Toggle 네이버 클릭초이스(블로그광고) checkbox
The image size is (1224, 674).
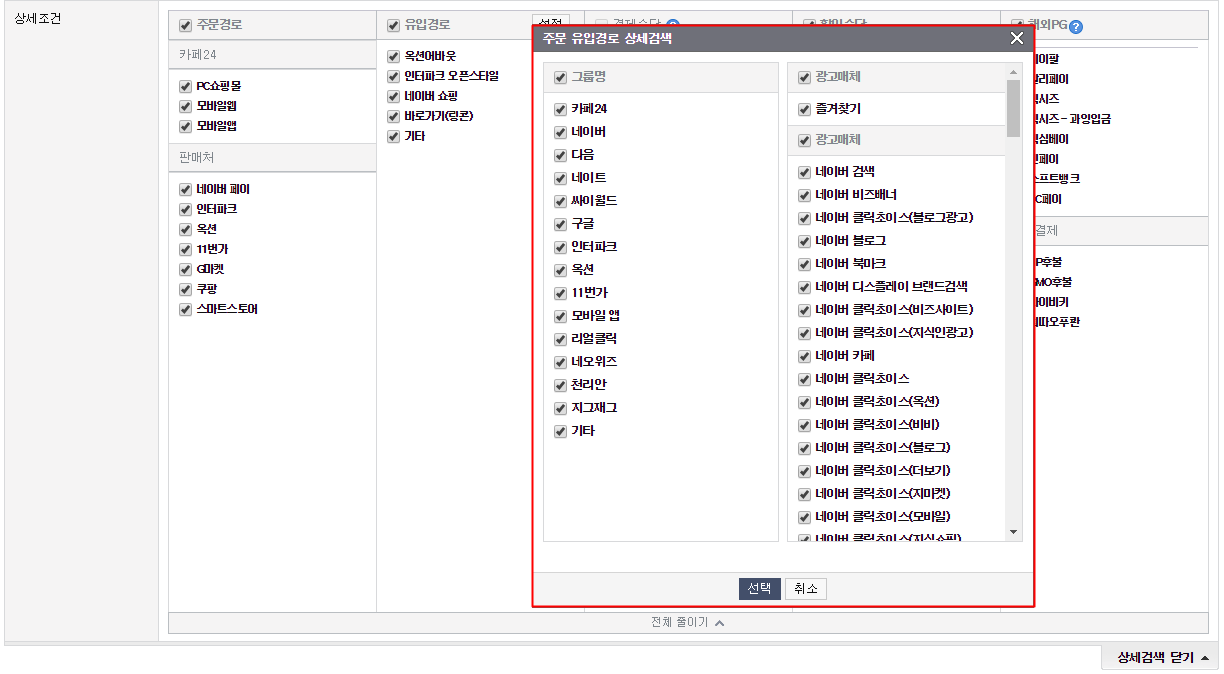[x=804, y=218]
